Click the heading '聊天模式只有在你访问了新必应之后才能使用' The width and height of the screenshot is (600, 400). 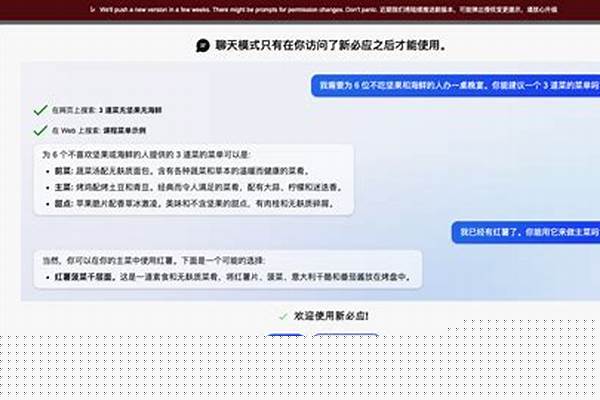point(331,46)
